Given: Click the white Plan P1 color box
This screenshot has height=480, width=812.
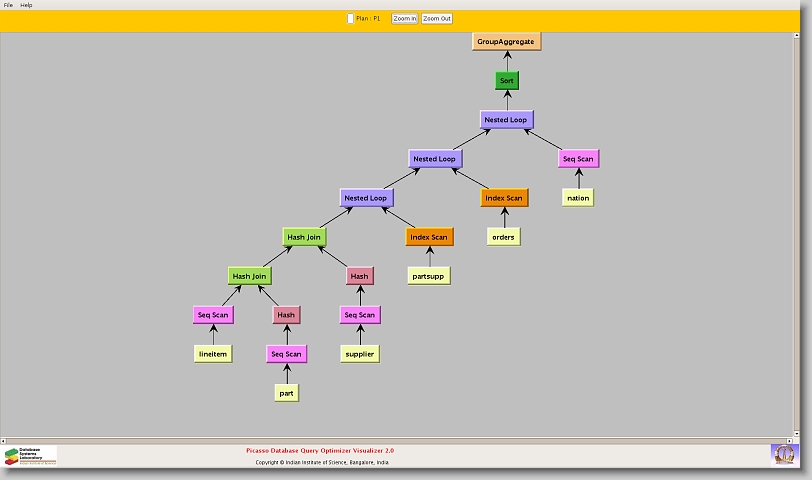Looking at the screenshot, I should [x=350, y=18].
